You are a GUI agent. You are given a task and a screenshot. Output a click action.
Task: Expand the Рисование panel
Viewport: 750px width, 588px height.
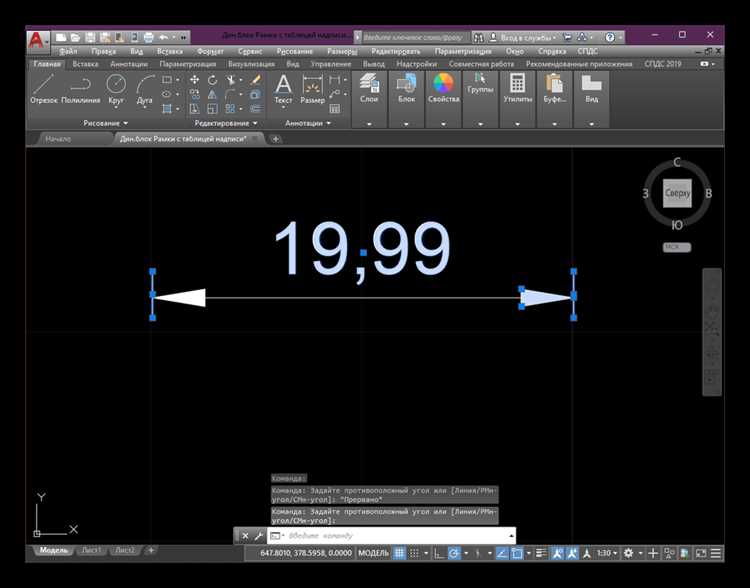pyautogui.click(x=105, y=123)
